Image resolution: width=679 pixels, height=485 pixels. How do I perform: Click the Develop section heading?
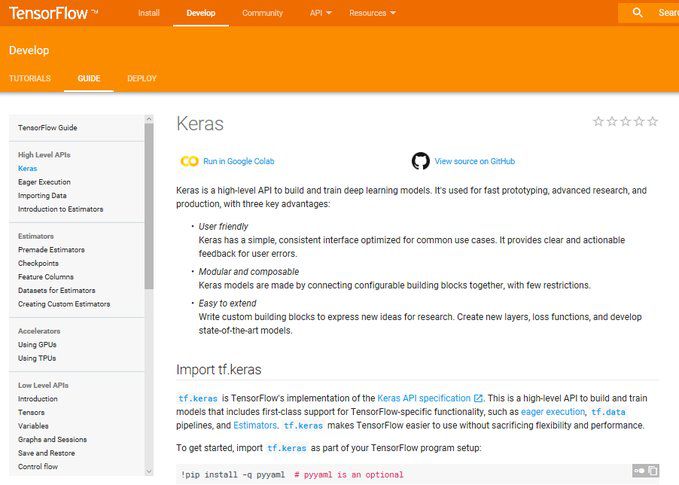[29, 50]
